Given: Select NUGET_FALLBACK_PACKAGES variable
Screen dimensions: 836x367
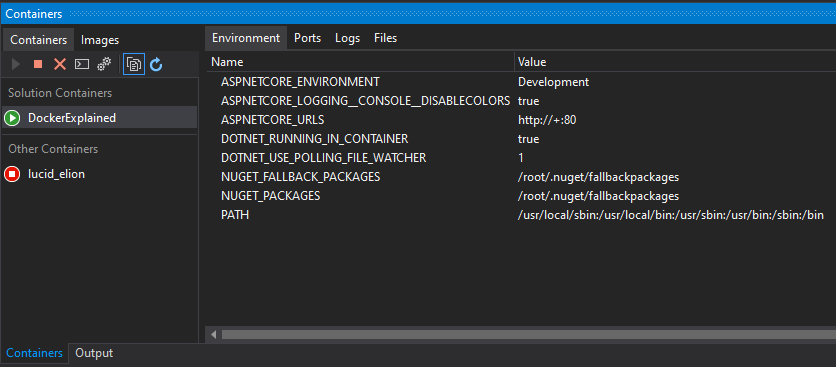Looking at the screenshot, I should click(301, 177).
